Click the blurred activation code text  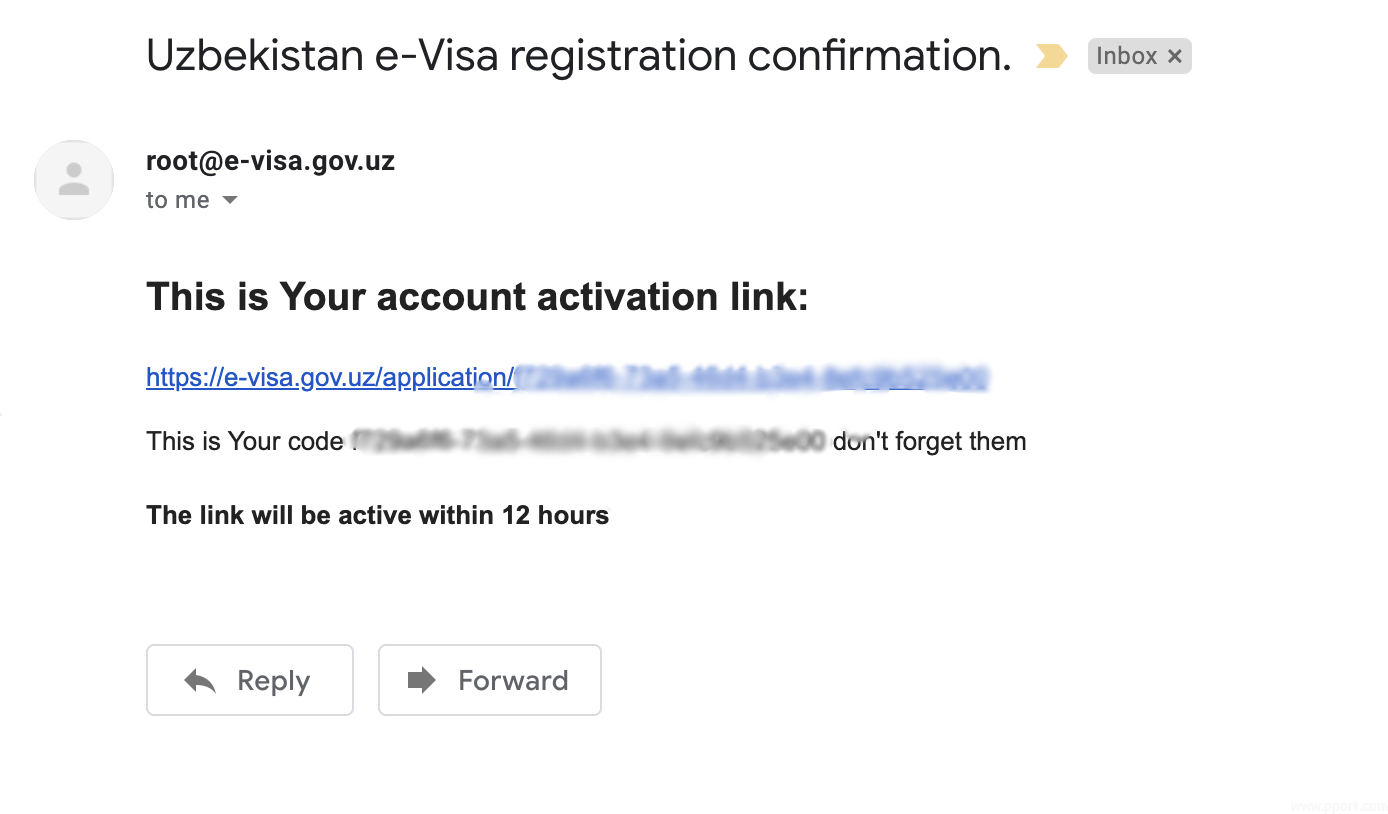coord(588,441)
